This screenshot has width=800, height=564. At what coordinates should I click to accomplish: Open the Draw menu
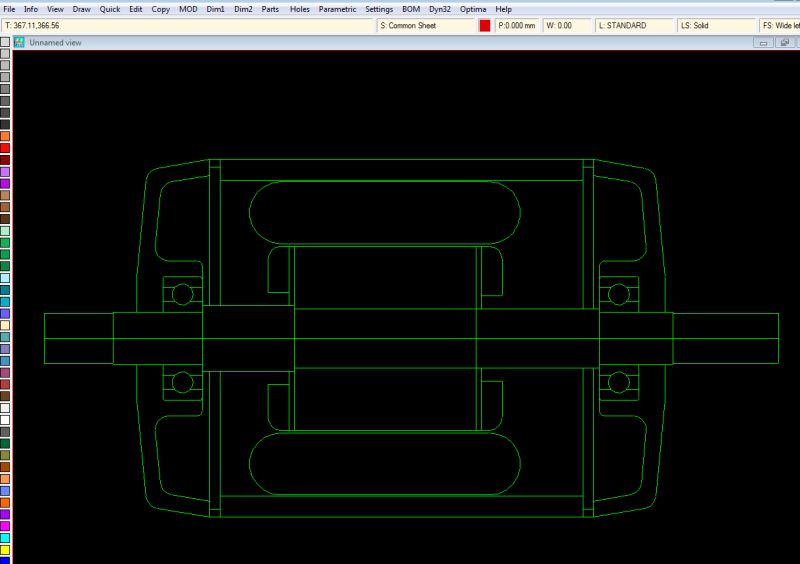pos(81,9)
